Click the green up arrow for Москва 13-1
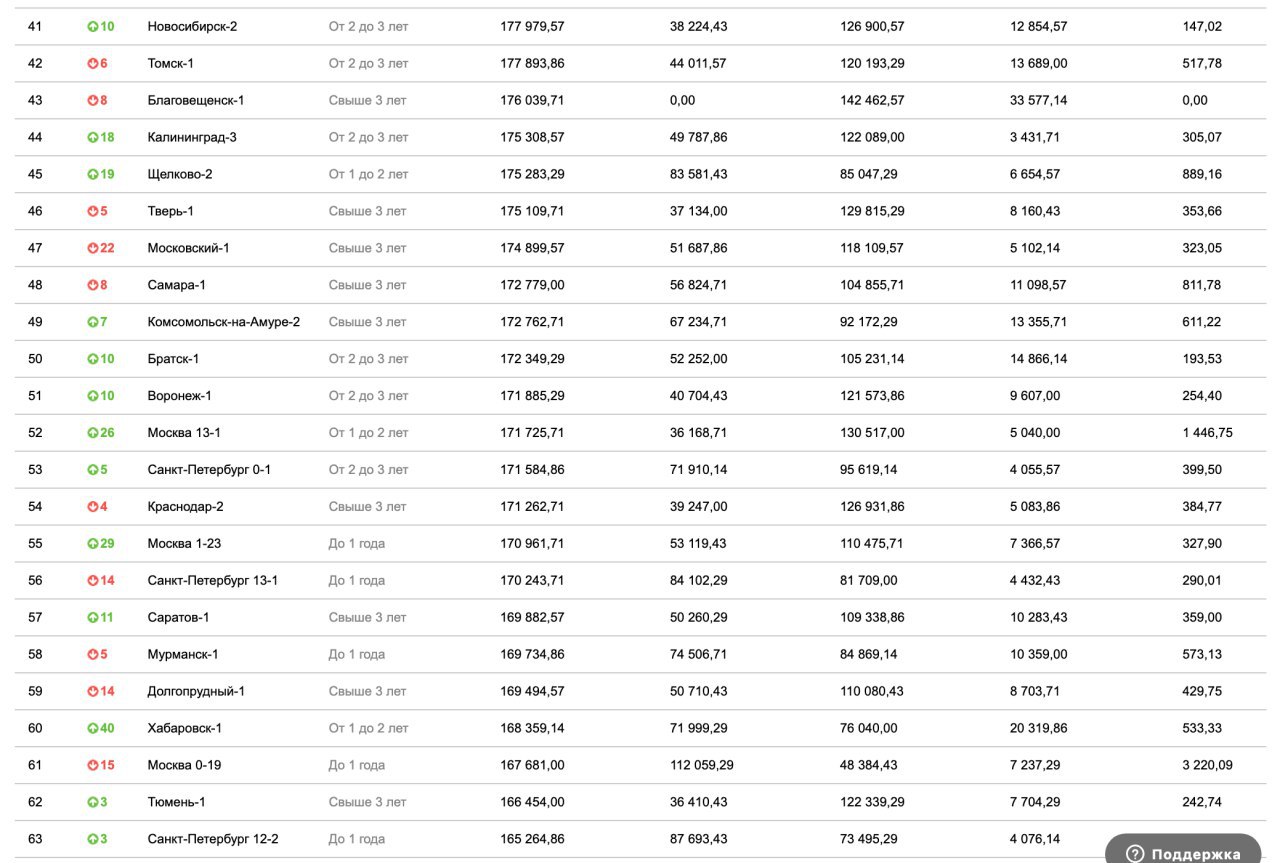 [x=93, y=434]
